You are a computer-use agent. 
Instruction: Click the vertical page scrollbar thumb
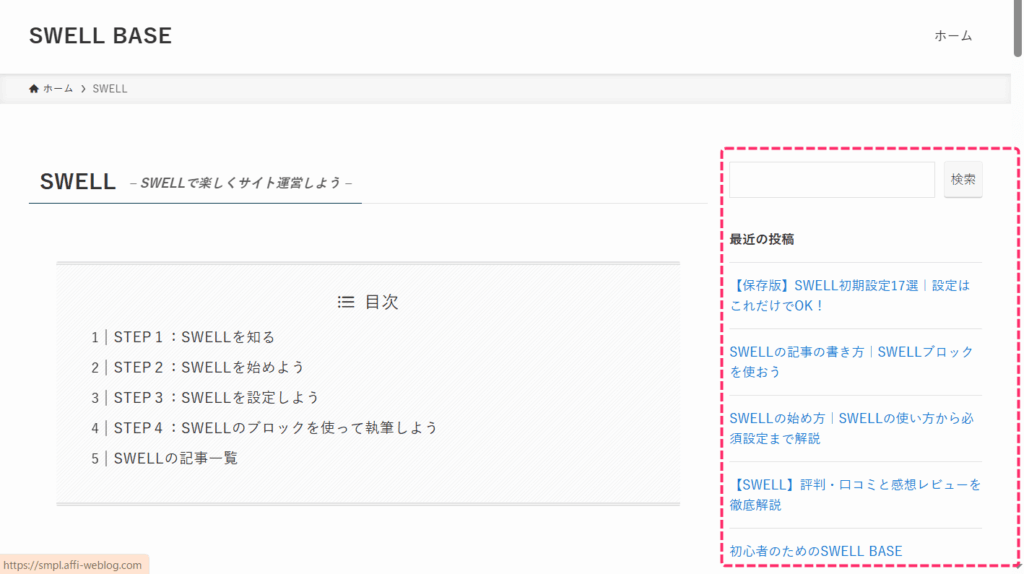coord(1017,28)
